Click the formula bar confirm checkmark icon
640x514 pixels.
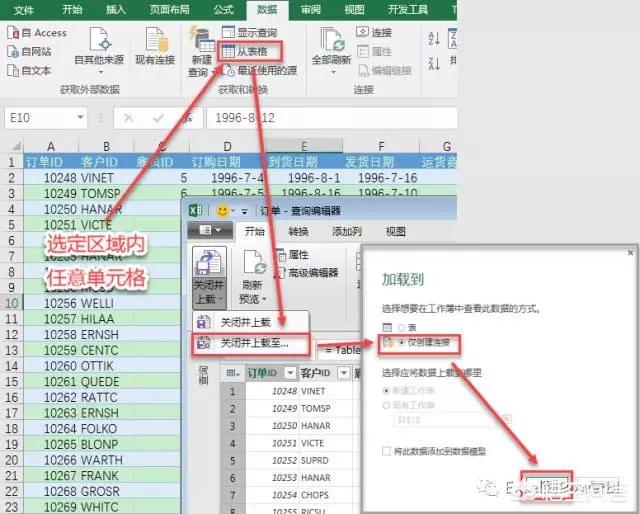pyautogui.click(x=158, y=118)
